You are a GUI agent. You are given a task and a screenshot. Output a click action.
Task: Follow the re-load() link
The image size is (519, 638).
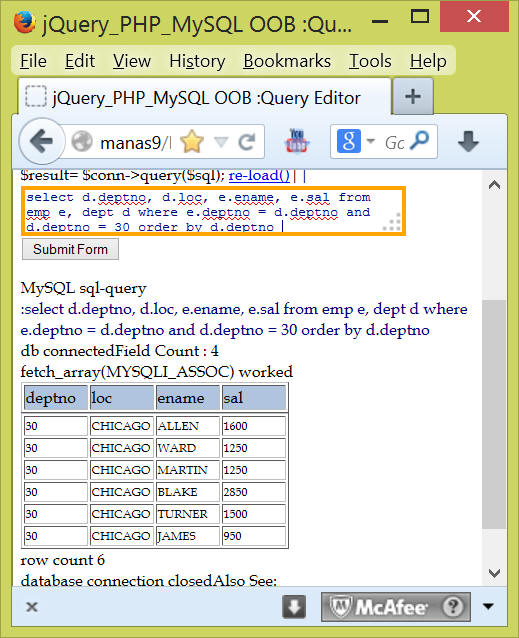[259, 175]
